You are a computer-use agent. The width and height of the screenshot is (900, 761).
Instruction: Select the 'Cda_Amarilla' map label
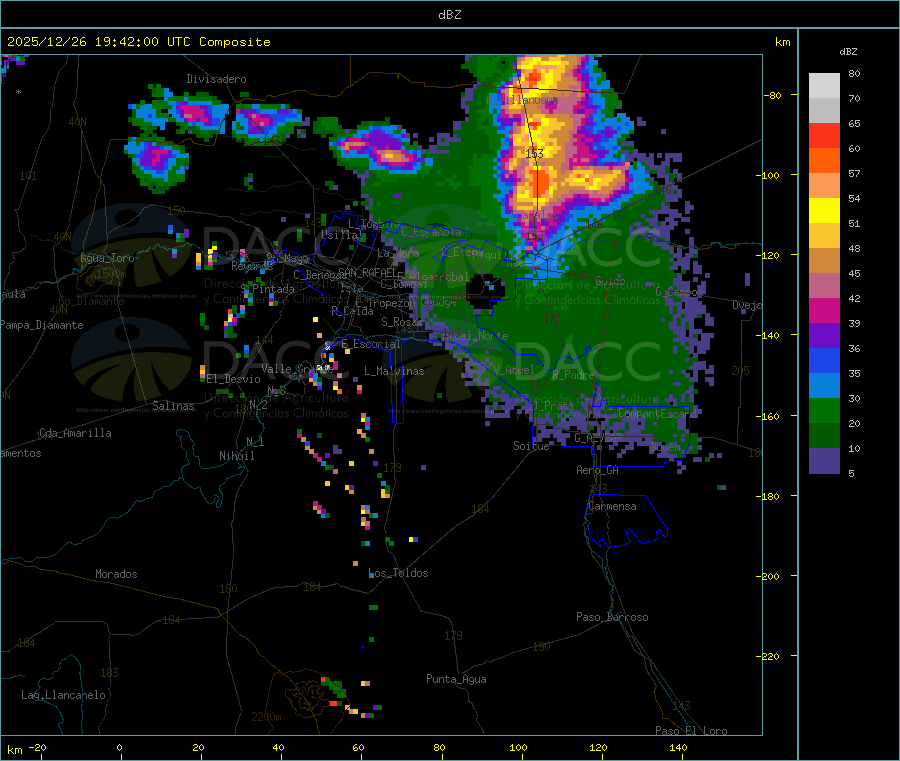[x=75, y=433]
